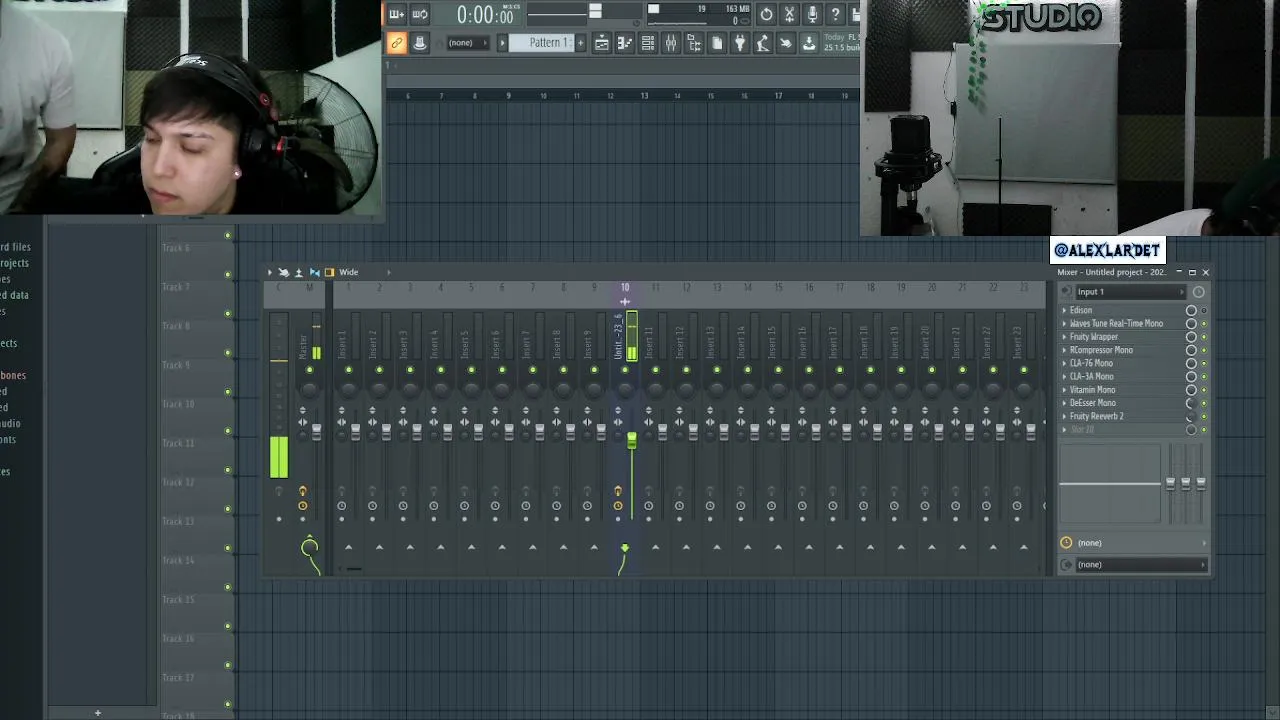The image size is (1280, 720).
Task: Toggle RCompressor Mono enable LED
Action: pos(1203,350)
